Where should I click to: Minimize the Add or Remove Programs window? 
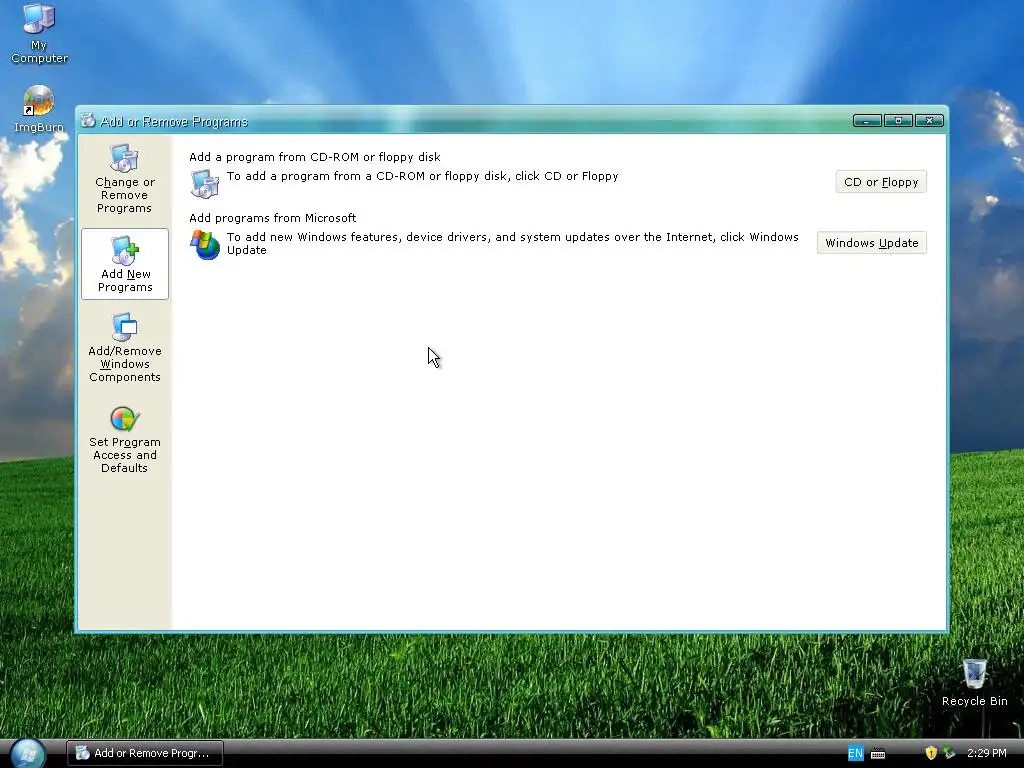867,121
